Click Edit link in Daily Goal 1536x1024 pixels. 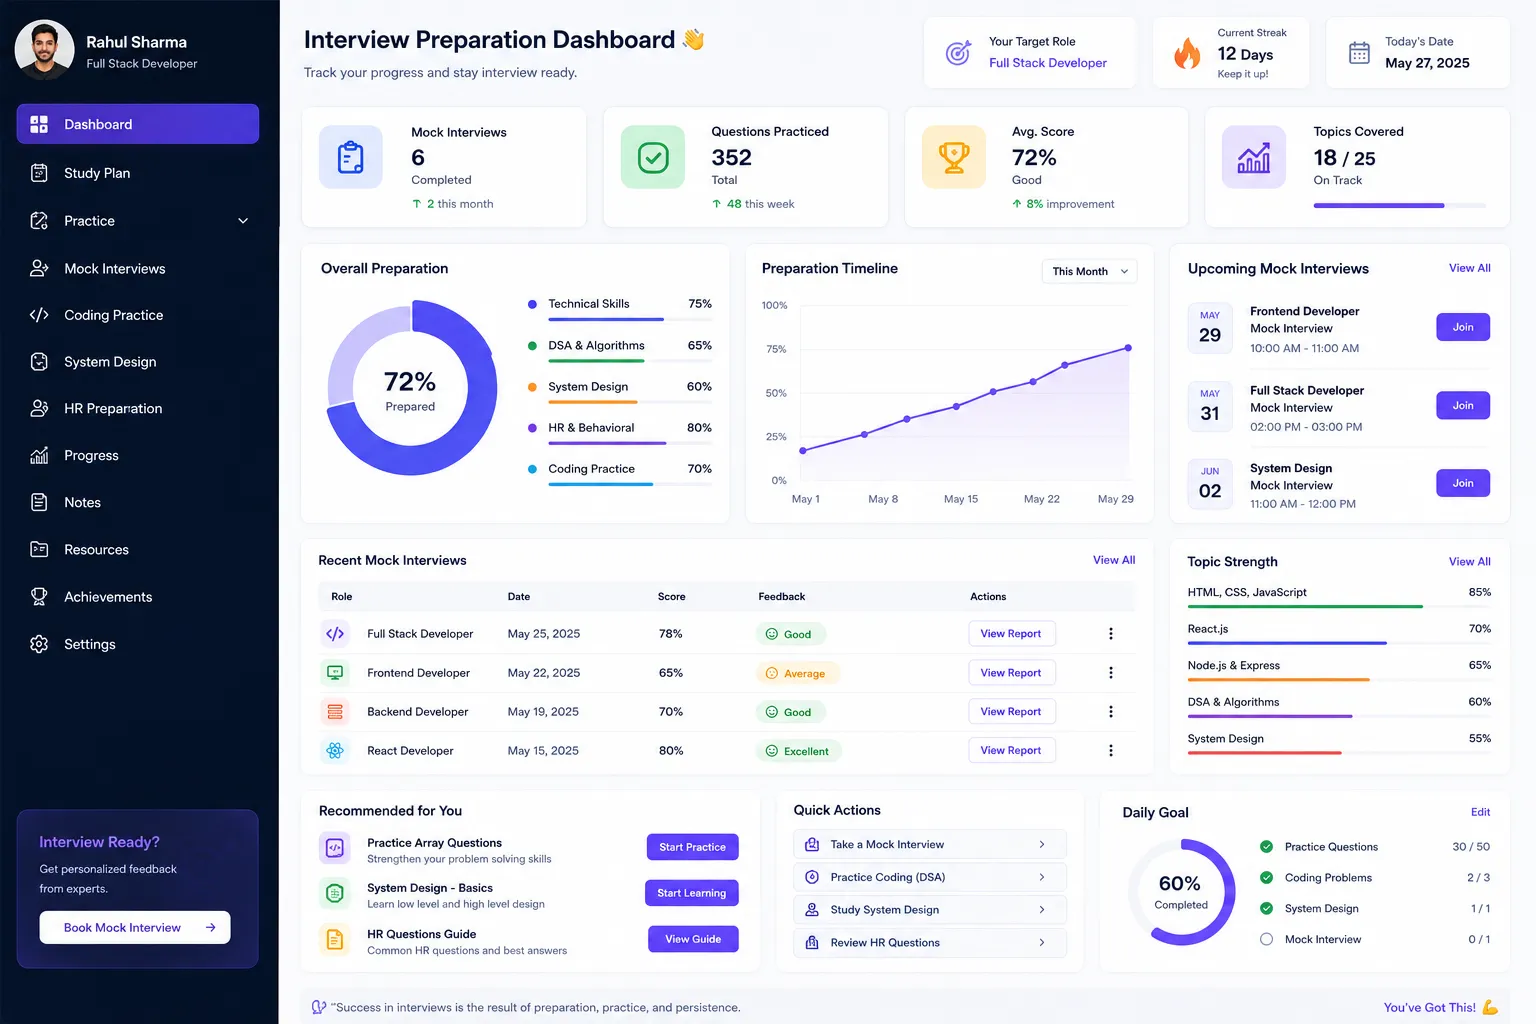point(1480,812)
